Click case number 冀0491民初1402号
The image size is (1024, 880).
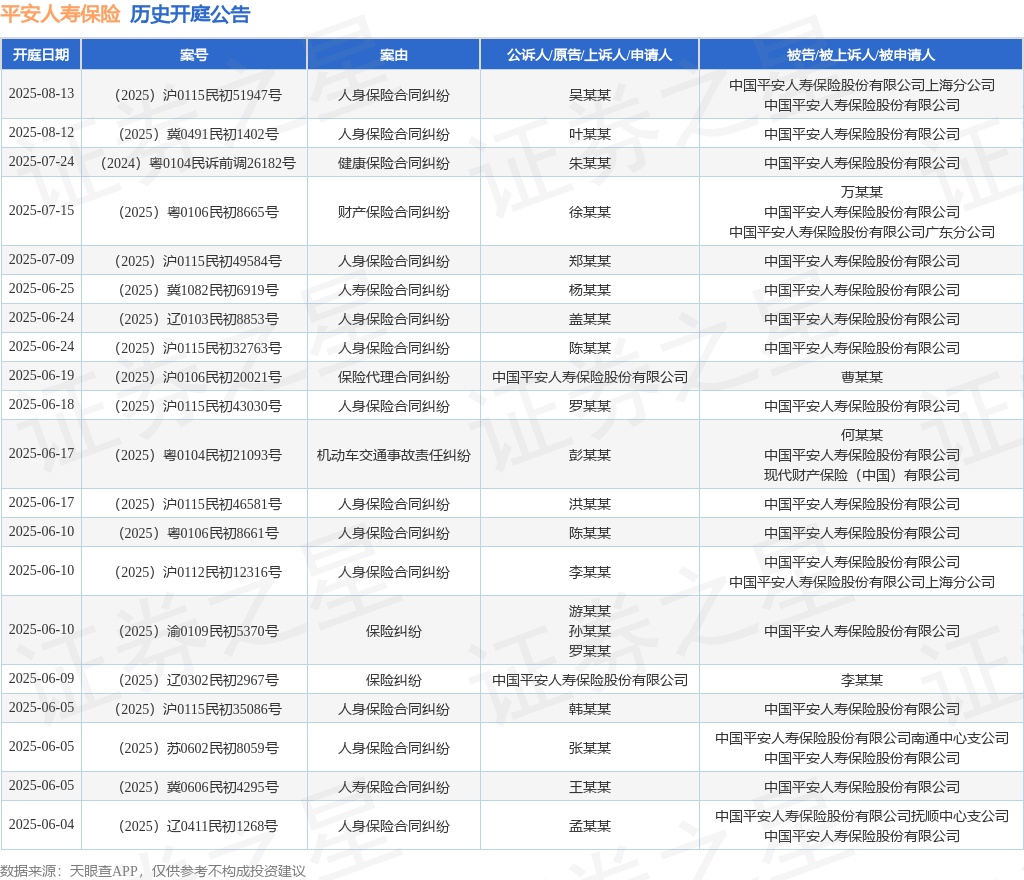click(x=199, y=134)
